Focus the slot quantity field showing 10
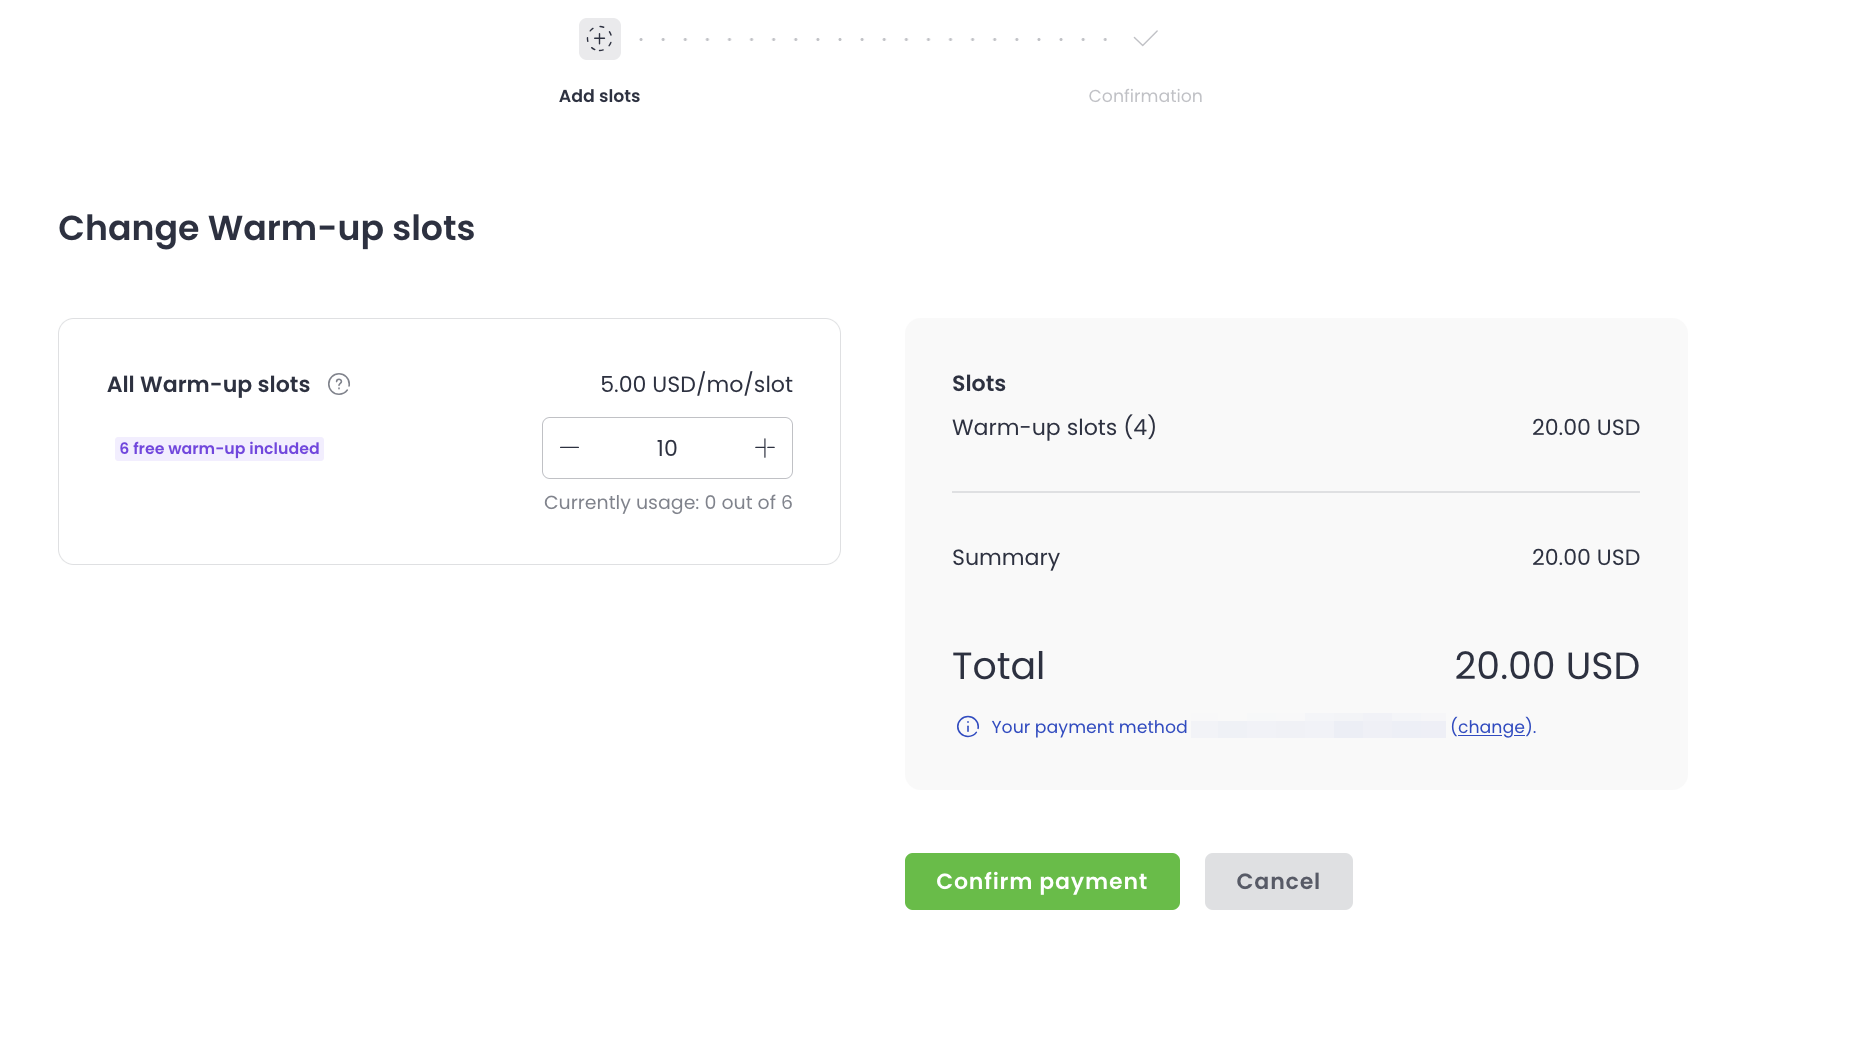The image size is (1856, 1040). pyautogui.click(x=666, y=448)
